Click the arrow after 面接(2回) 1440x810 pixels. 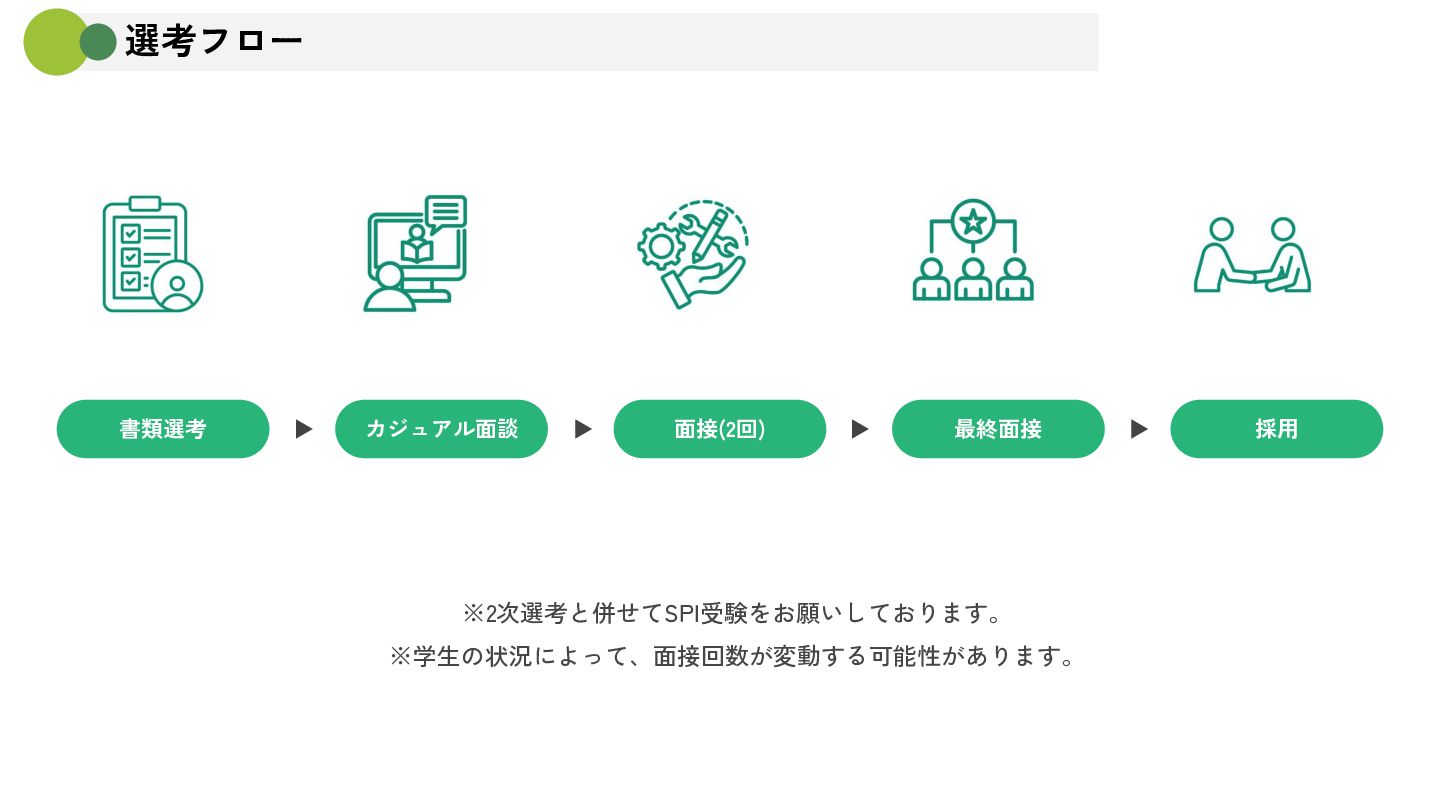[x=860, y=429]
